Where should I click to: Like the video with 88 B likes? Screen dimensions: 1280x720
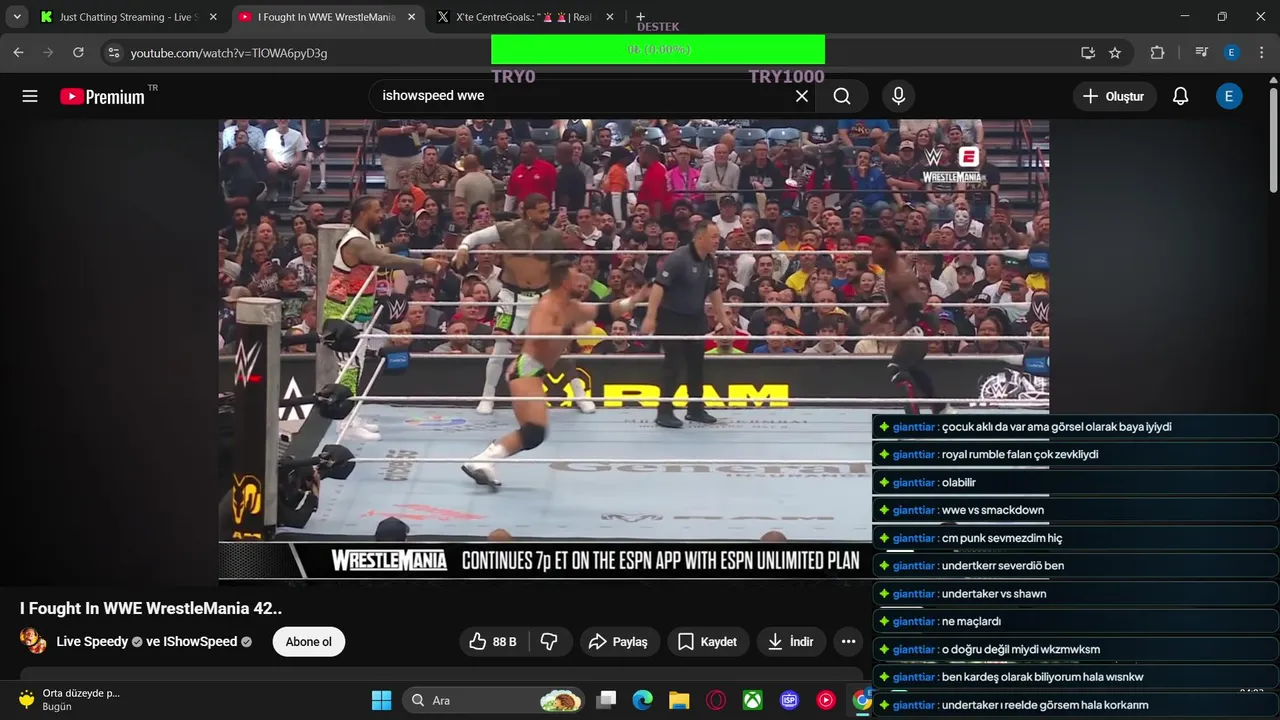point(494,642)
